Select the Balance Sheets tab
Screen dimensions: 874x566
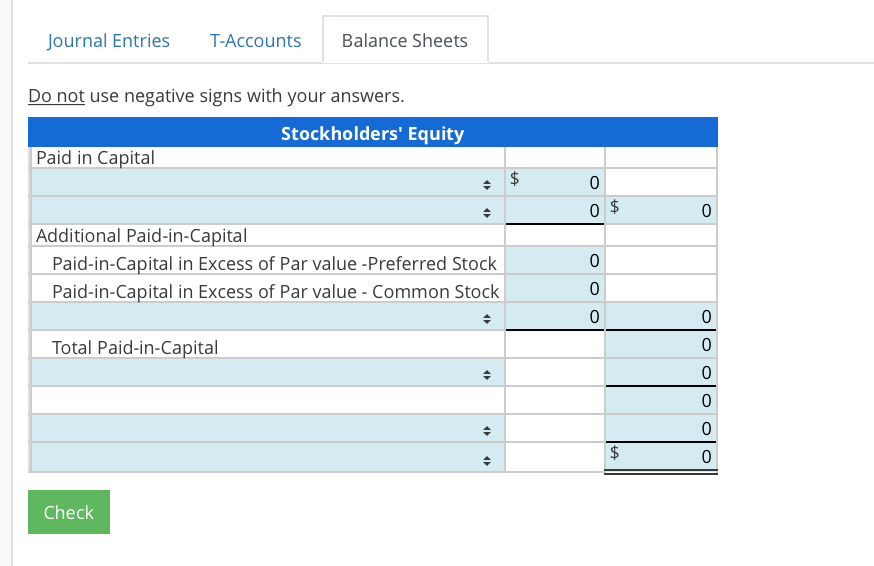coord(404,41)
